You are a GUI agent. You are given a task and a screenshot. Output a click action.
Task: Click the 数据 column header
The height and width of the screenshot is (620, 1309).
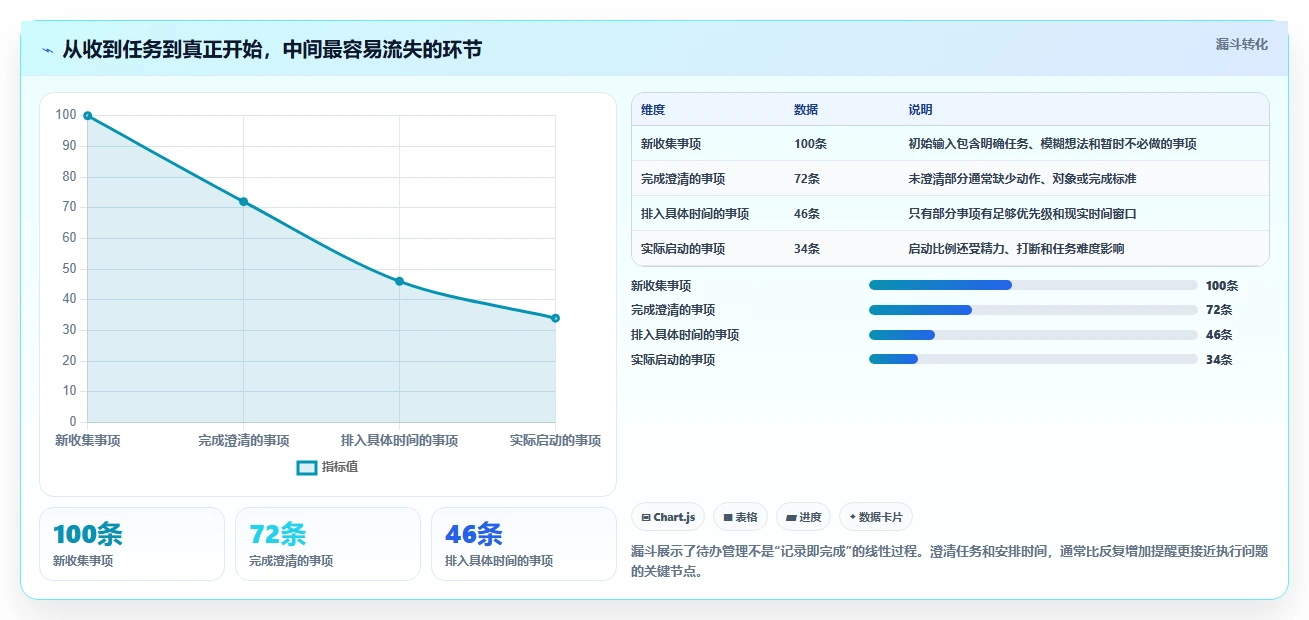click(x=806, y=110)
